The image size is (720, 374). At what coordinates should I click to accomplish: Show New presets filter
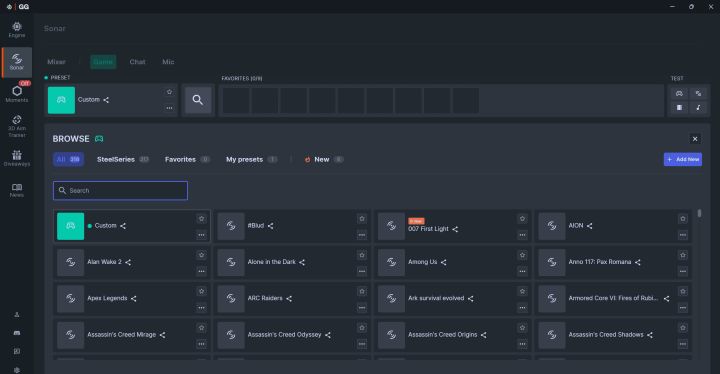point(323,159)
